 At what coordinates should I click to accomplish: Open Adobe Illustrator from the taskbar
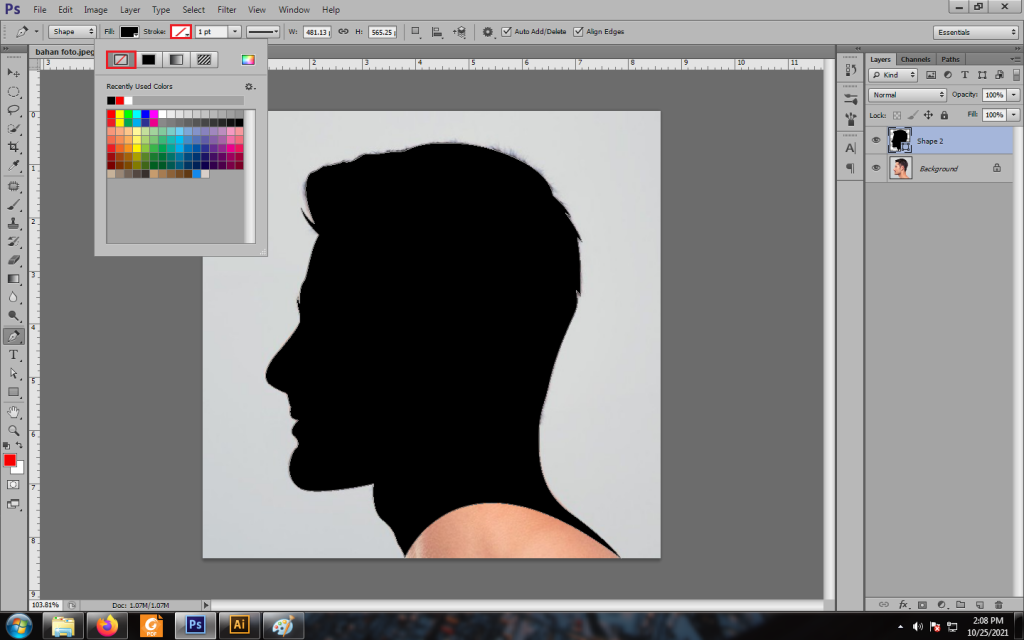click(x=239, y=625)
